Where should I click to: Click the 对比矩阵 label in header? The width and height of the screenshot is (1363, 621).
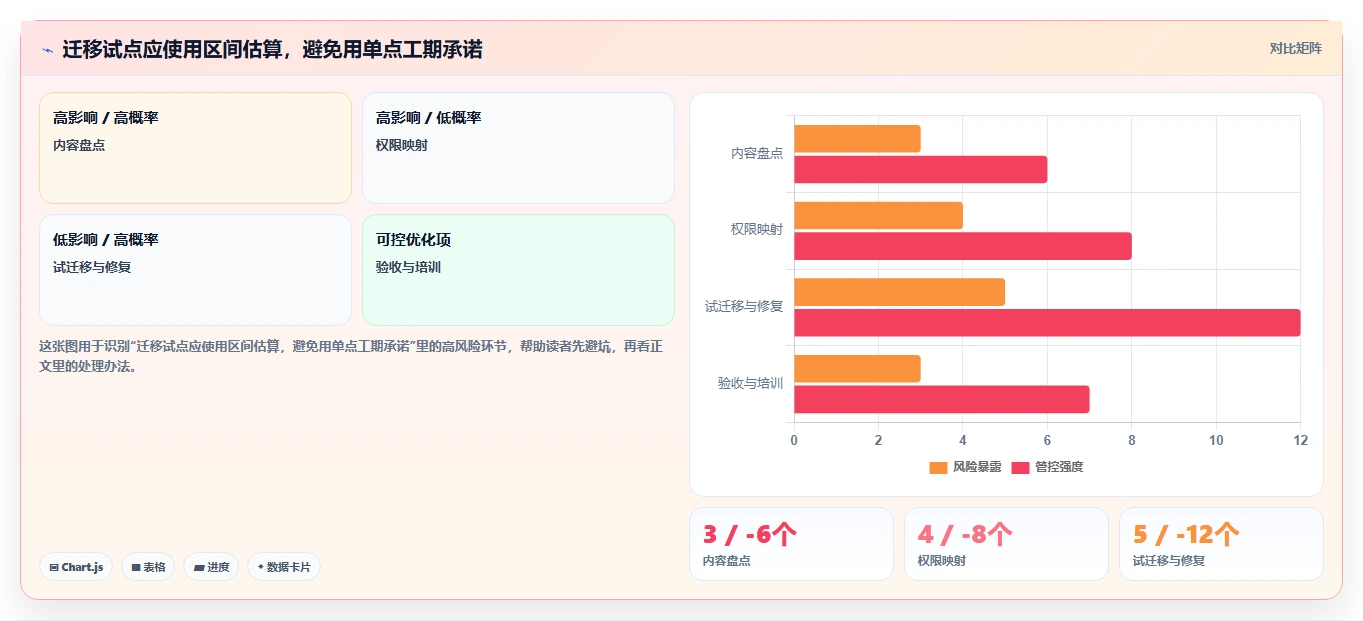1295,49
